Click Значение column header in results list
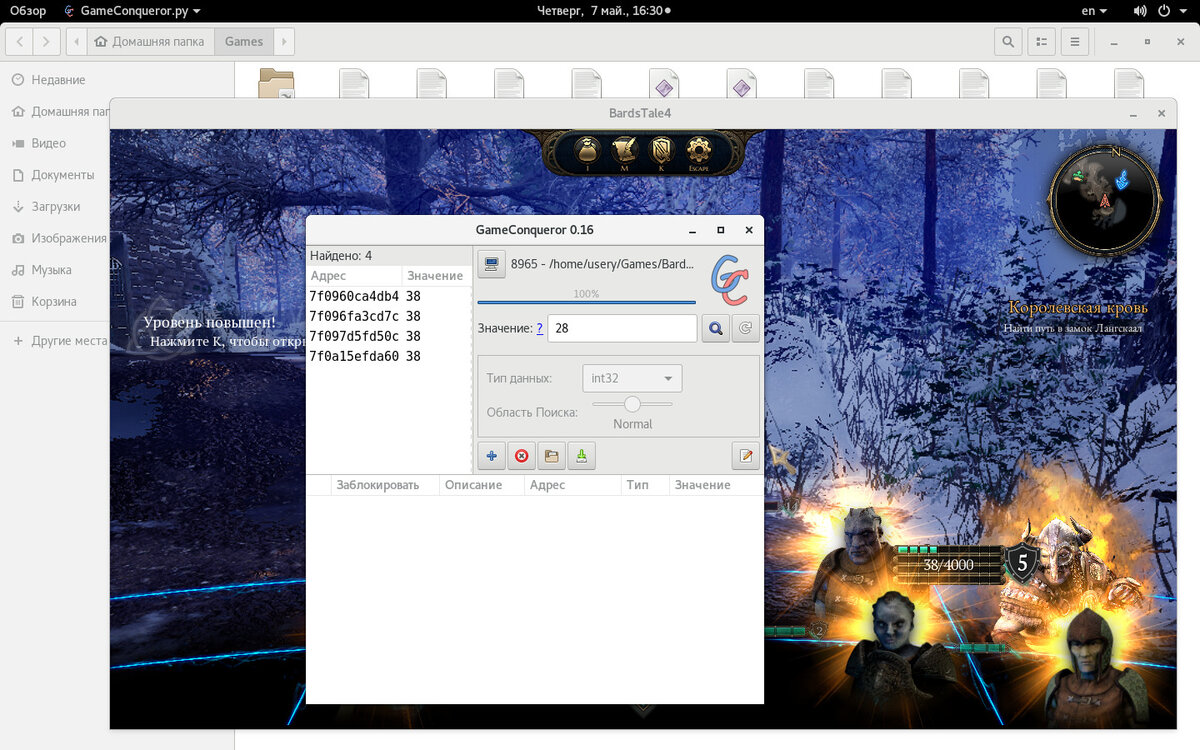The width and height of the screenshot is (1200, 750). point(436,276)
